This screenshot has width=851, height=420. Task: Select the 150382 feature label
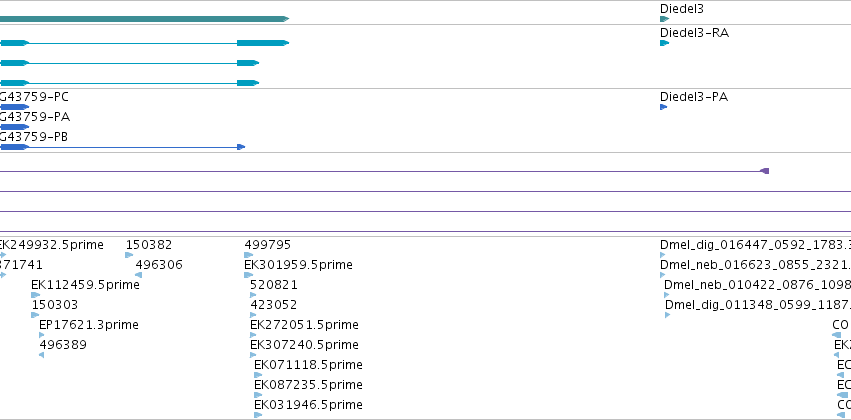149,245
